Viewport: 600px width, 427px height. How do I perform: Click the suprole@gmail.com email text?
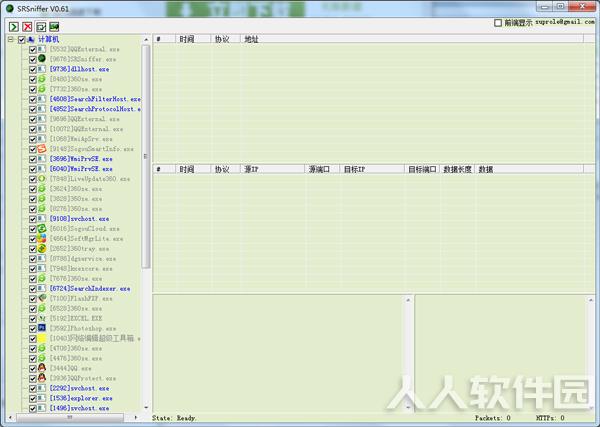coord(565,22)
